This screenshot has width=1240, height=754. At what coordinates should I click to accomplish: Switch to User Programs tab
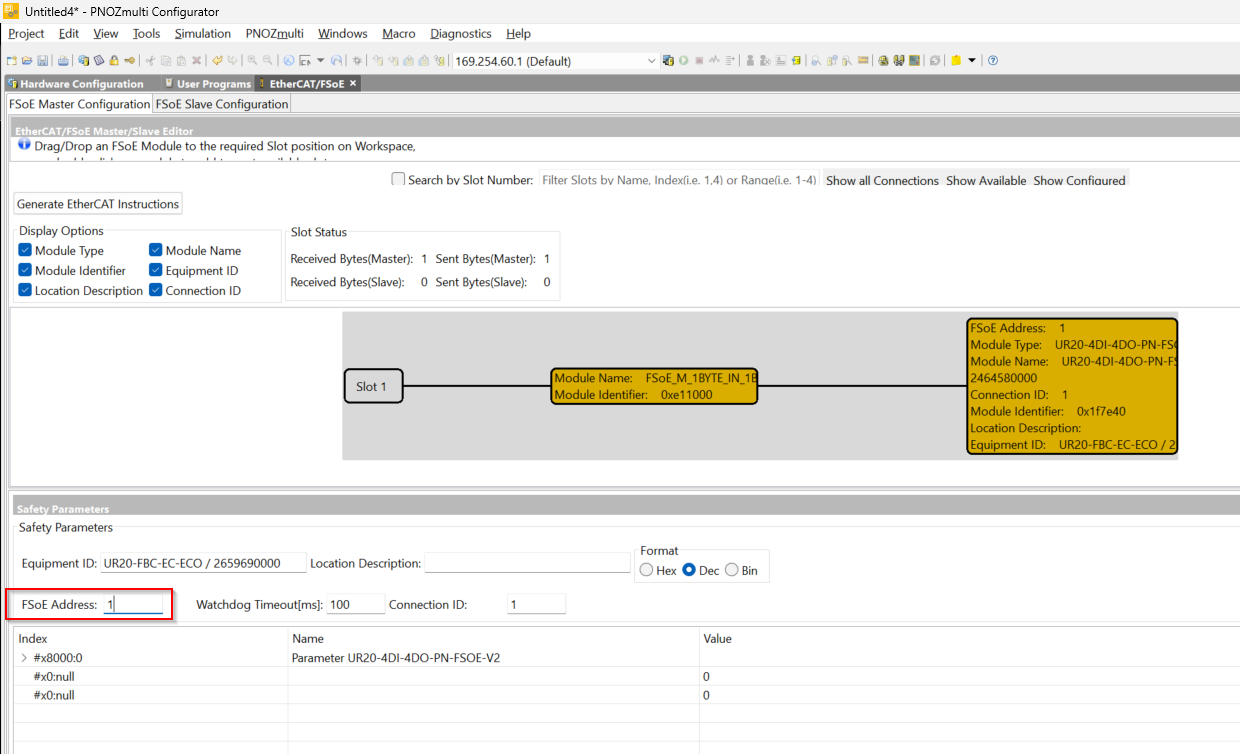click(x=208, y=84)
